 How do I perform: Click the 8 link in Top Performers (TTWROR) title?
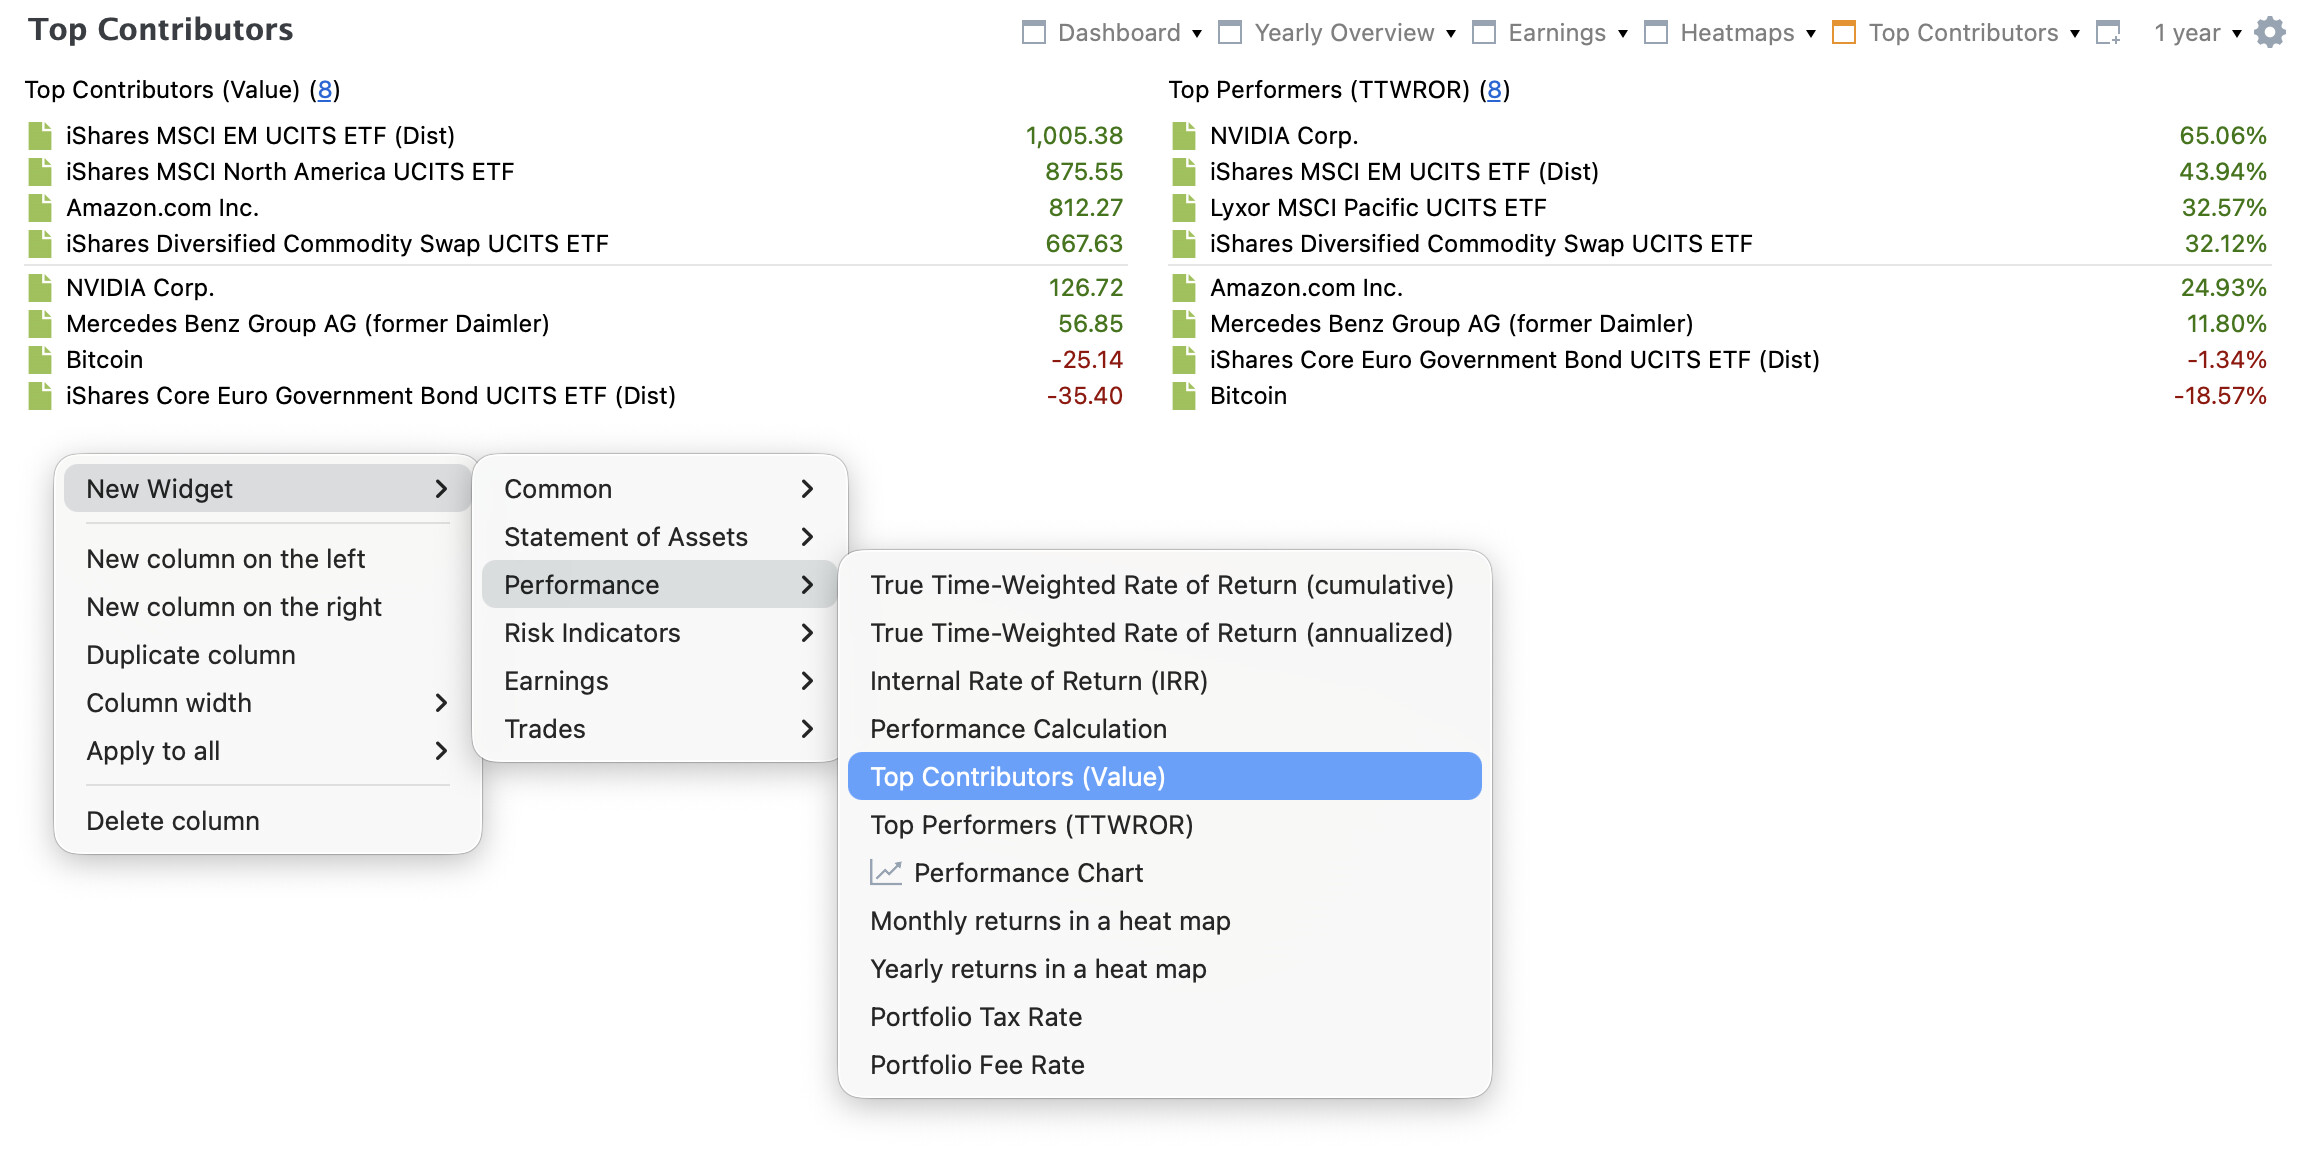click(1494, 90)
